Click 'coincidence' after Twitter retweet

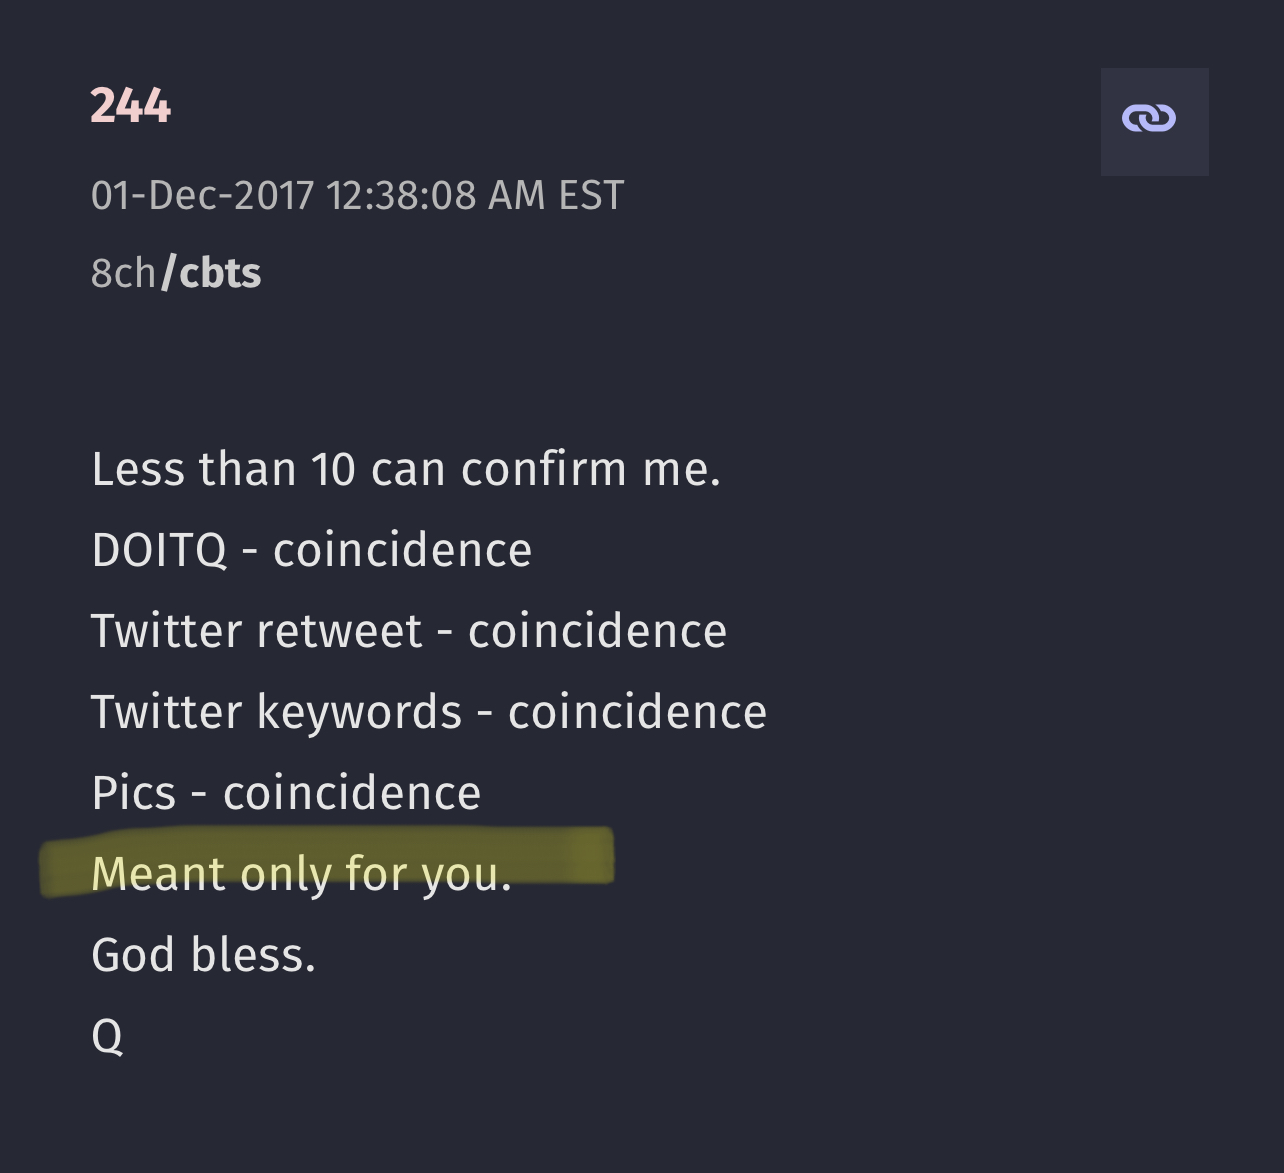tap(597, 631)
